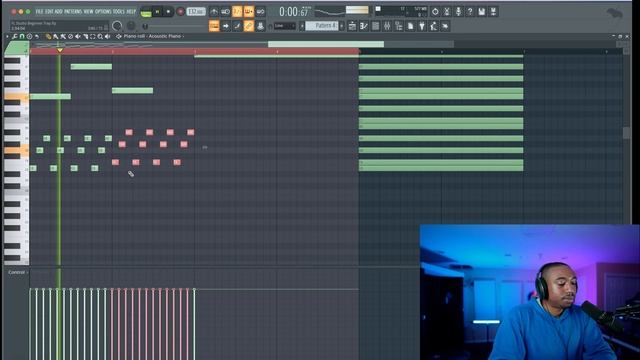Screen dimensions: 640x360
Task: Toggle the piano roll magnet snap
Action: pos(22,36)
